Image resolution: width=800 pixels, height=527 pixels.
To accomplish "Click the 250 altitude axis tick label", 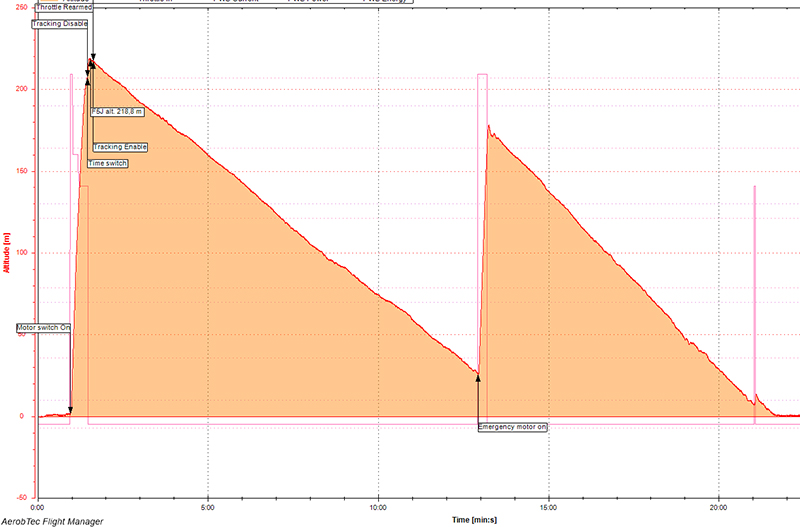I will click(x=25, y=7).
